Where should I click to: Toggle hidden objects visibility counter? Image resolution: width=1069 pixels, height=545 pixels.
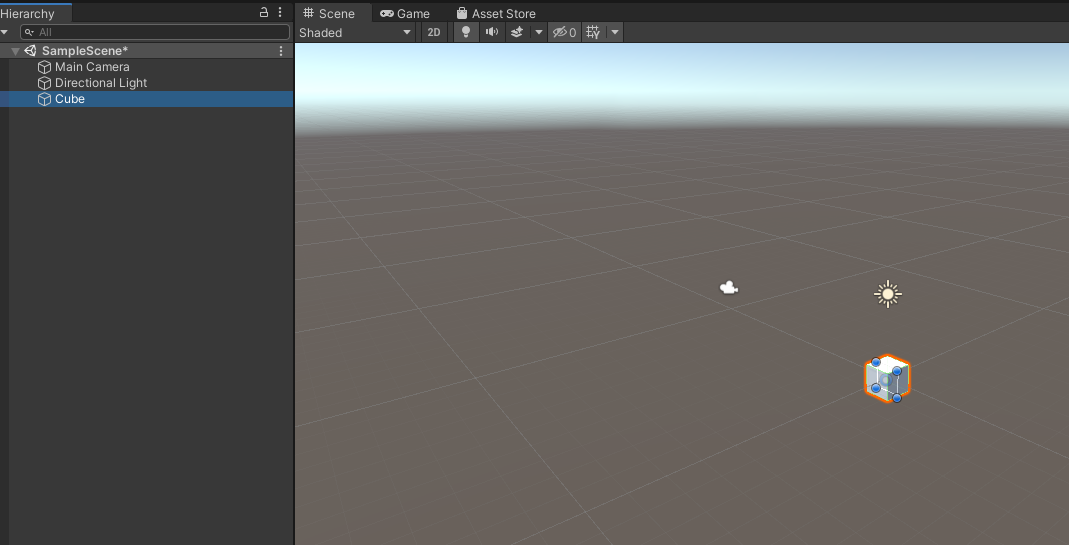pos(564,32)
